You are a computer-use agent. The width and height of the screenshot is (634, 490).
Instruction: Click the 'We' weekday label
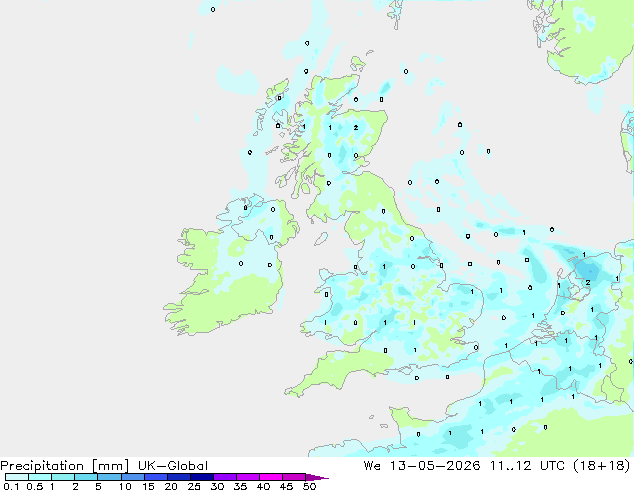[x=372, y=465]
